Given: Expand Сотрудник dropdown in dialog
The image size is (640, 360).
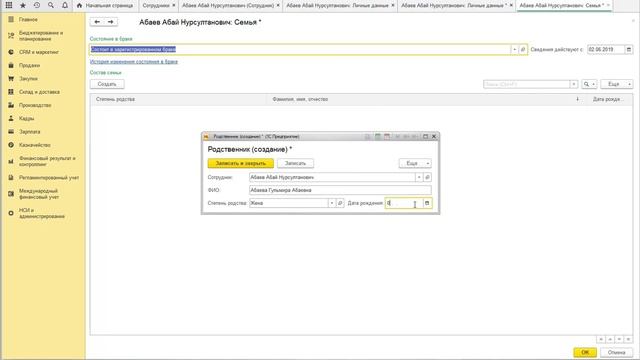Looking at the screenshot, I should tap(419, 177).
